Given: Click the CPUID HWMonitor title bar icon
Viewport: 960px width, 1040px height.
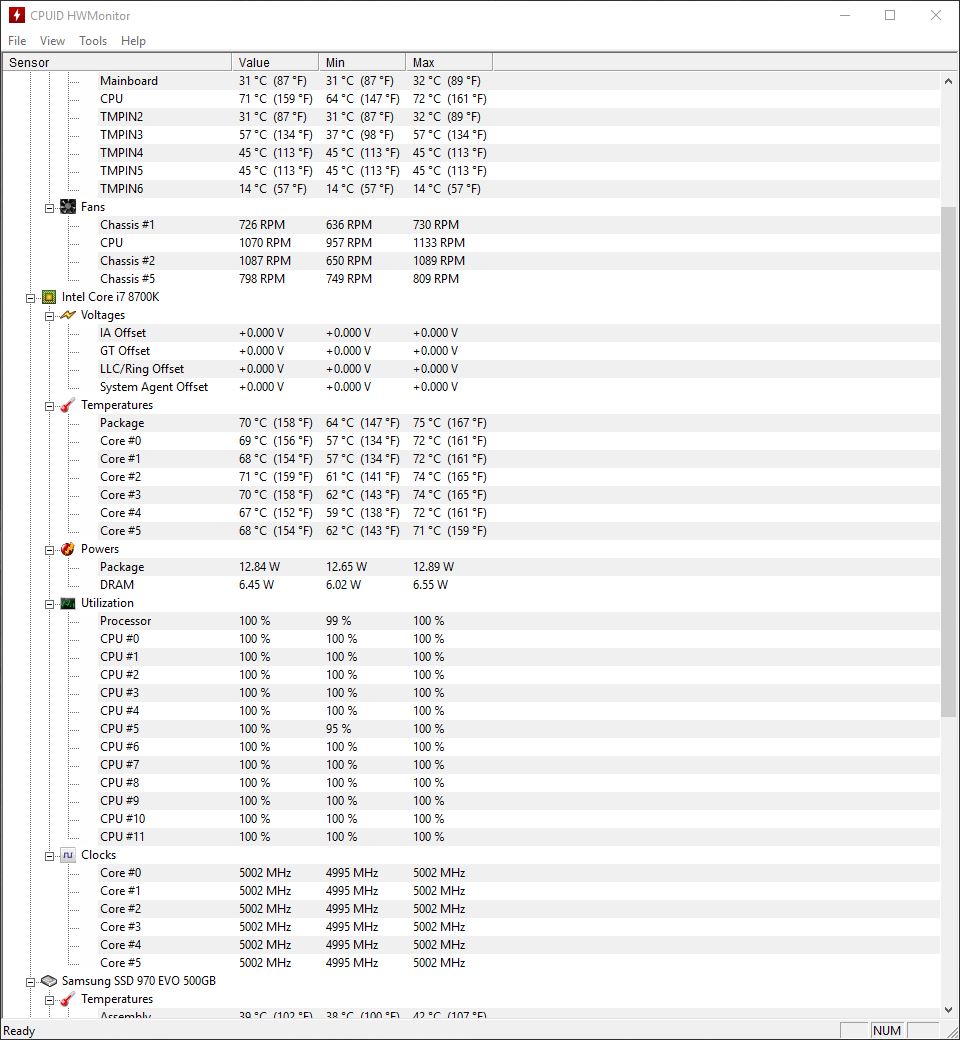Looking at the screenshot, I should click(x=16, y=15).
